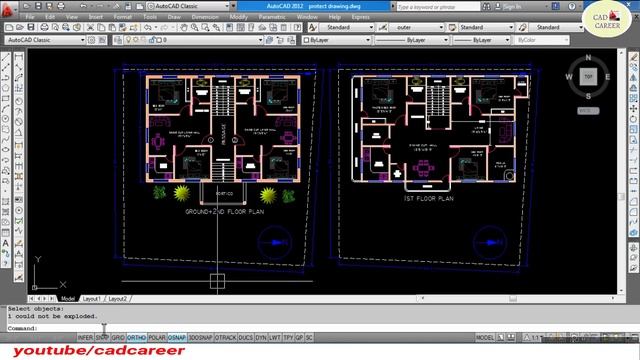640x360 pixels.
Task: Open the ByLayer color control dropdown
Action: coord(337,40)
